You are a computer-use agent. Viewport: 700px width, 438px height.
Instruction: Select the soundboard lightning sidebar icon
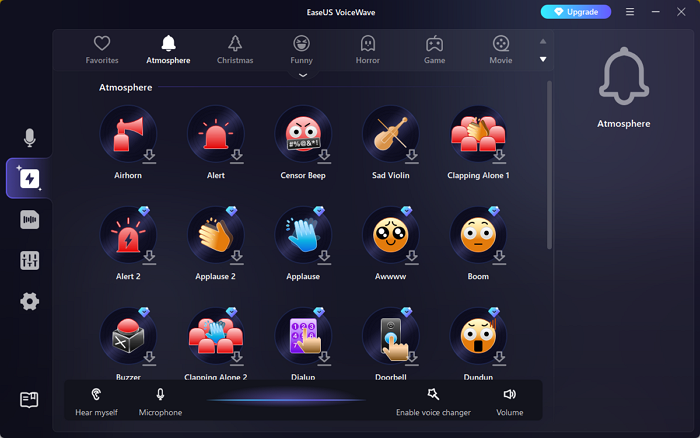(x=29, y=179)
